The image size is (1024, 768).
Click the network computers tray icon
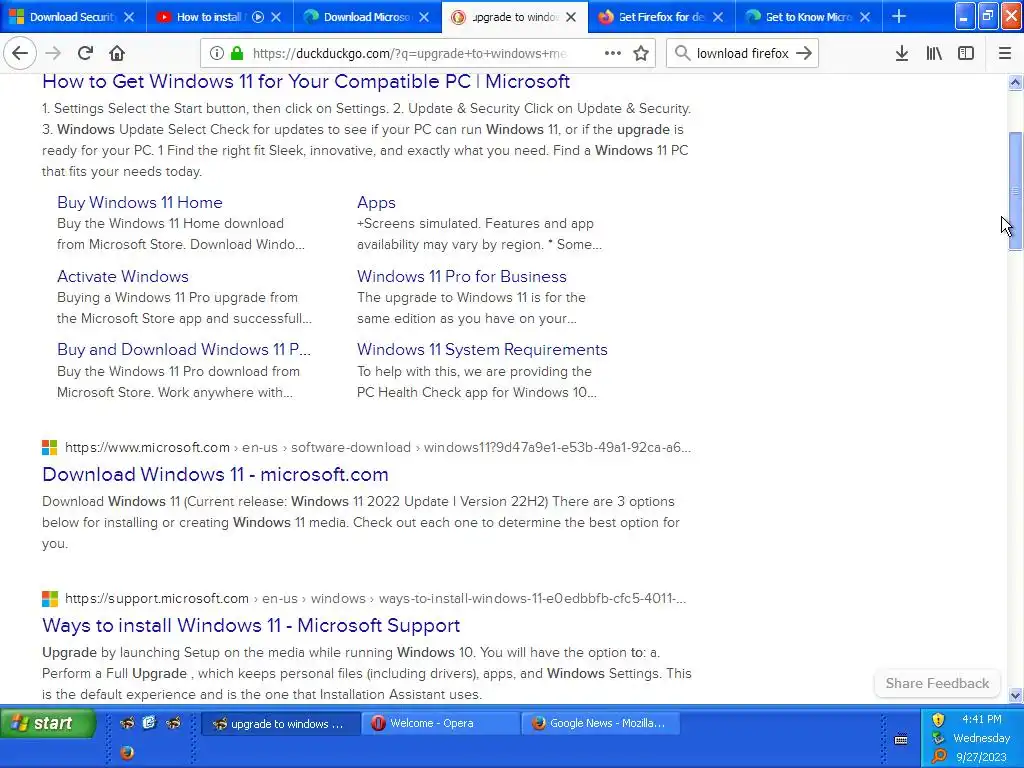pos(939,738)
